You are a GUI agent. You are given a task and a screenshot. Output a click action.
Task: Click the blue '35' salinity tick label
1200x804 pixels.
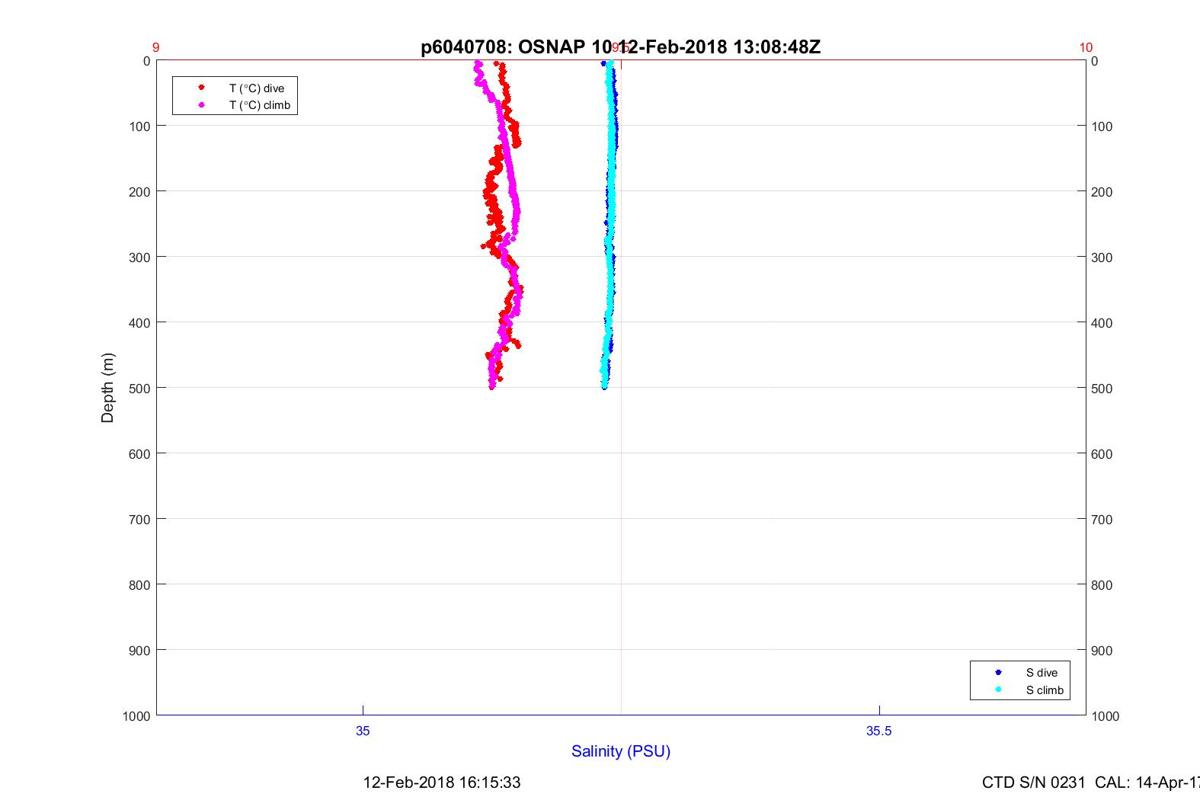tap(363, 731)
